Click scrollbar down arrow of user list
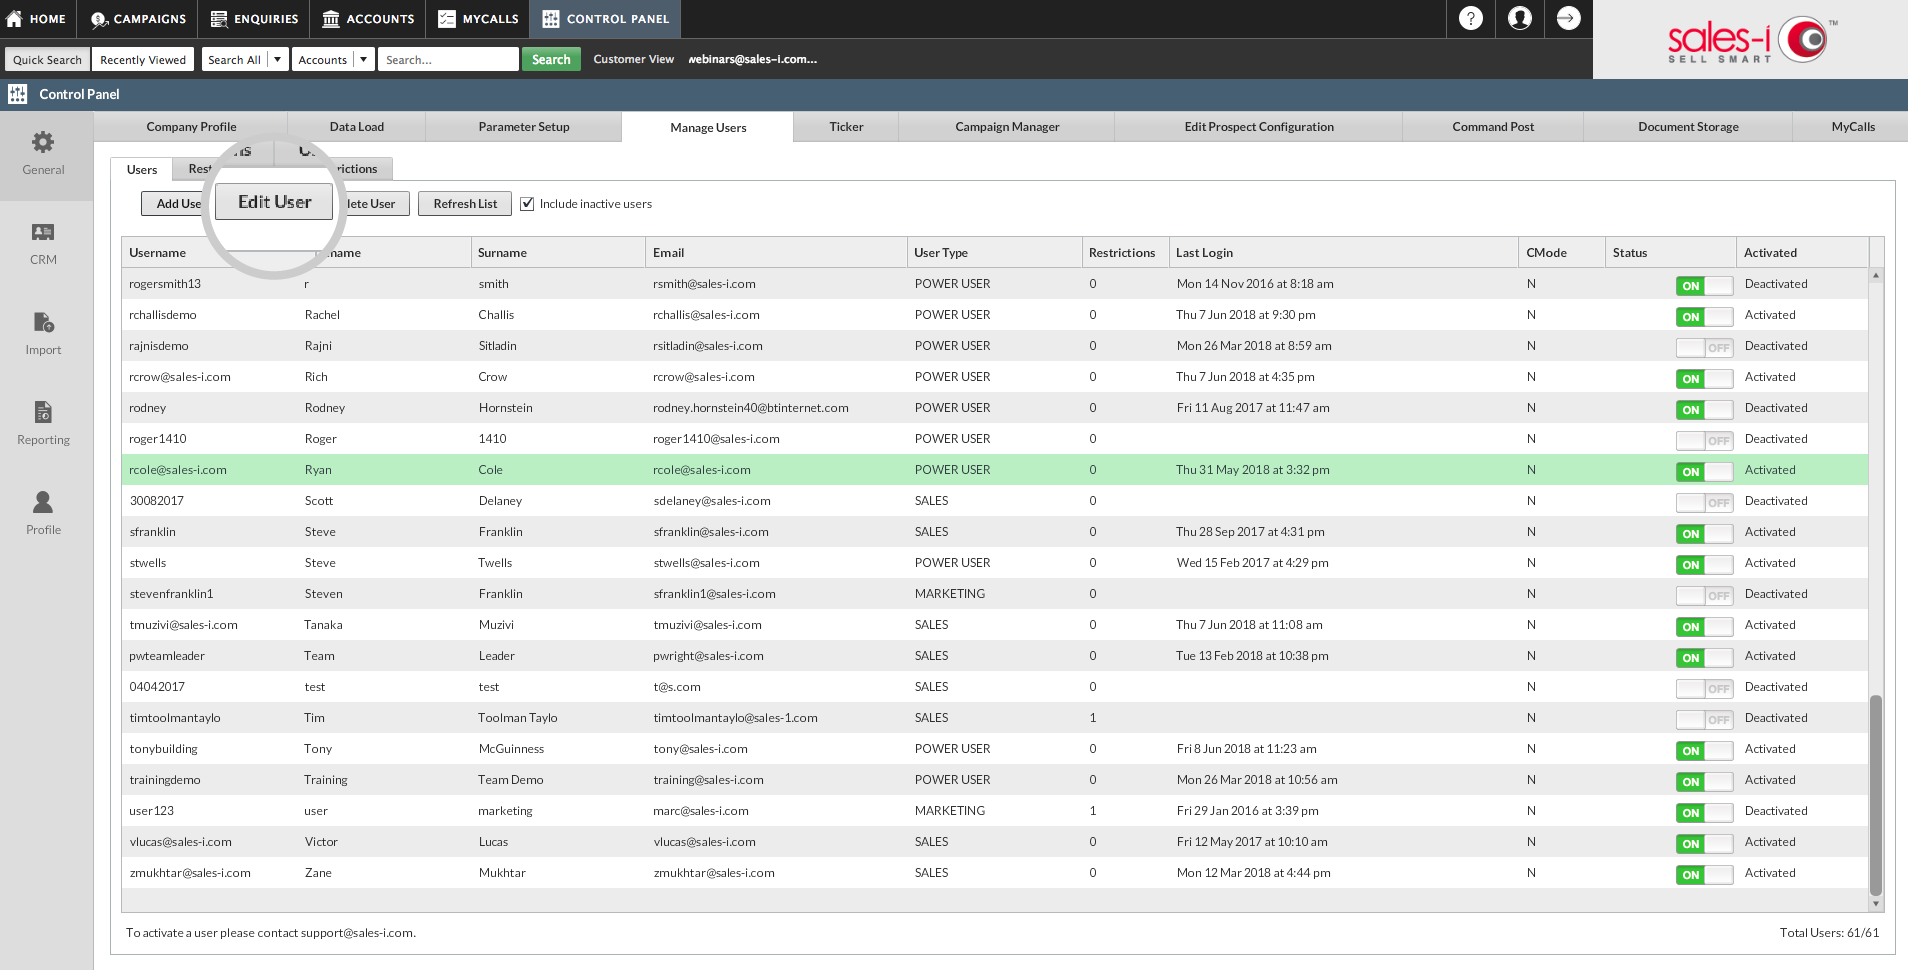The width and height of the screenshot is (1908, 970). point(1876,904)
